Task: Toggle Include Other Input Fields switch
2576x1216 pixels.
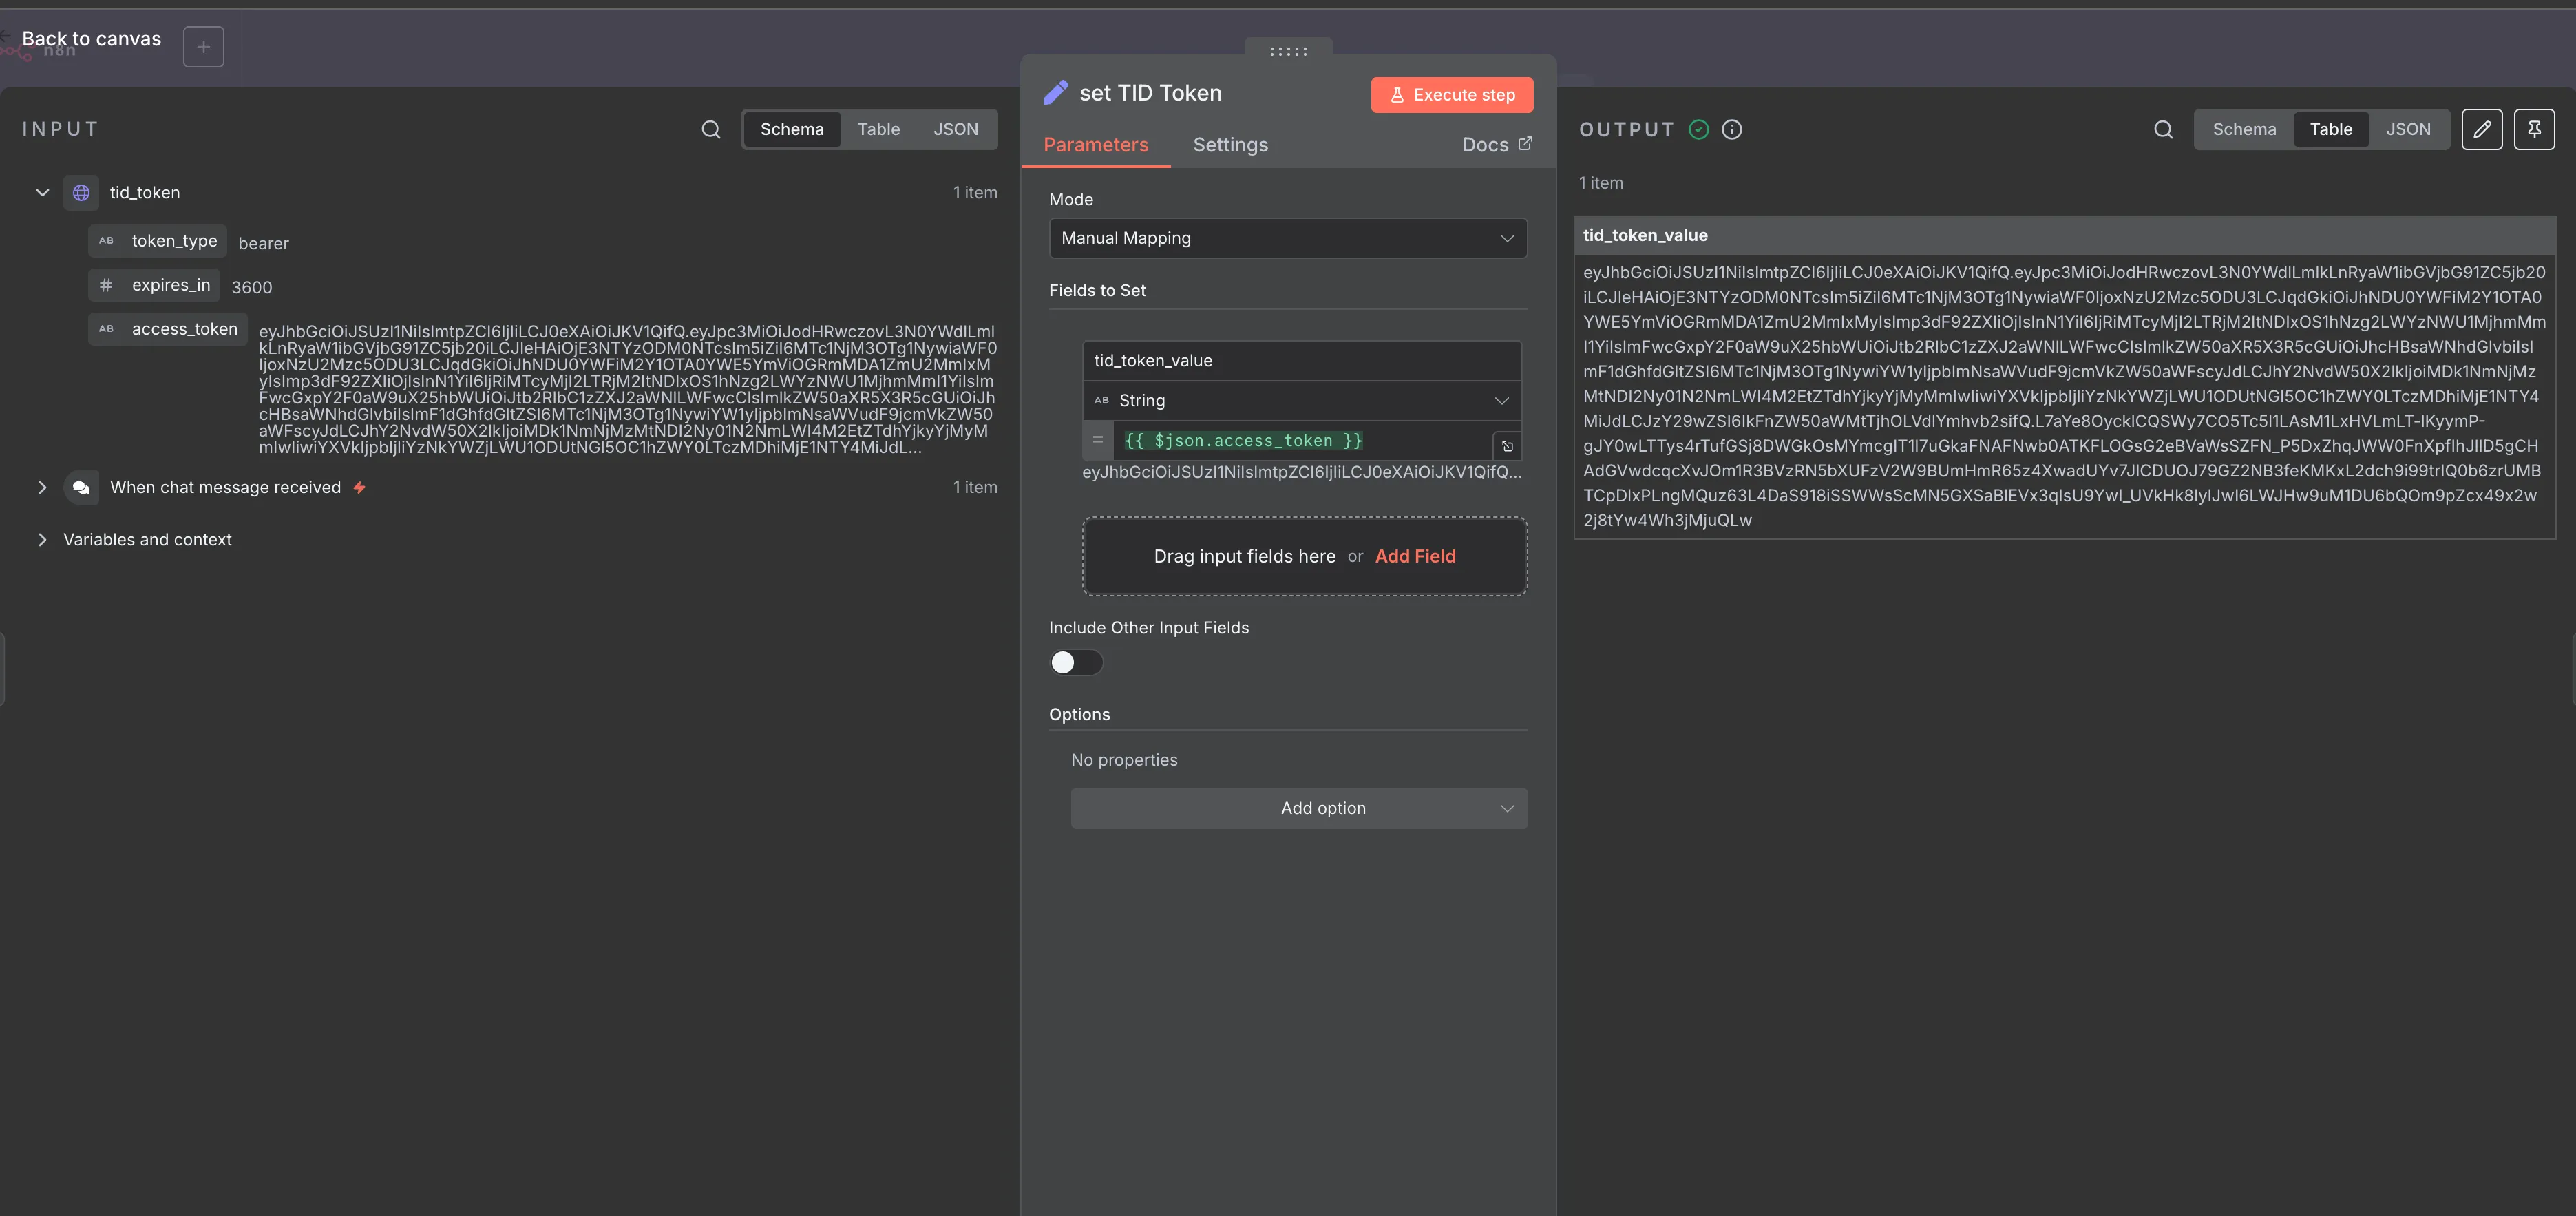Action: point(1076,662)
